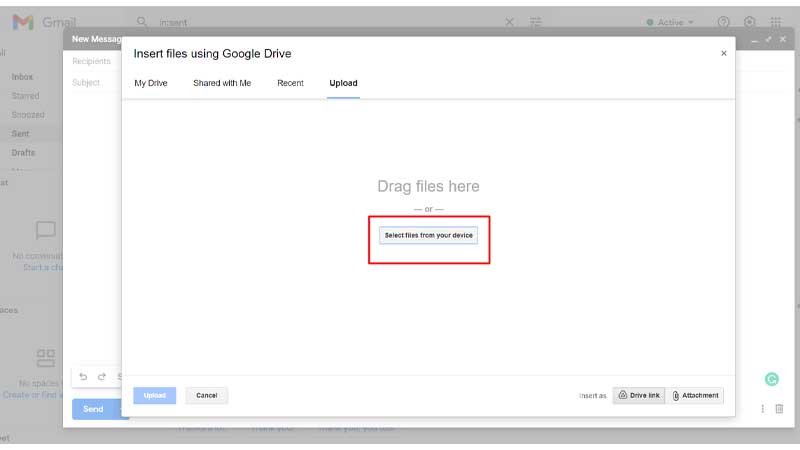Go to the Inbox folder
The height and width of the screenshot is (450, 800).
click(22, 77)
